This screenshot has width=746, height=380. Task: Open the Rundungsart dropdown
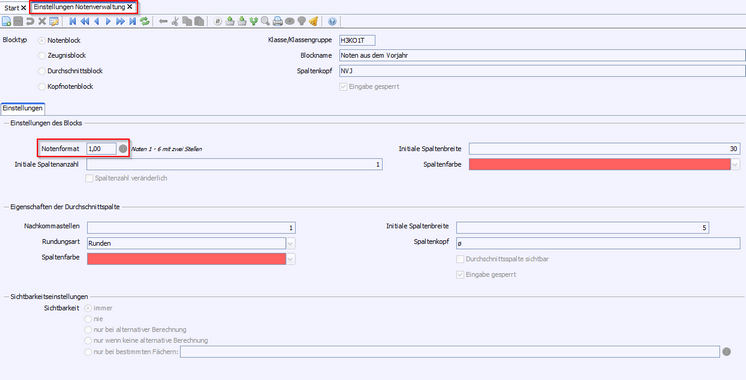[291, 244]
